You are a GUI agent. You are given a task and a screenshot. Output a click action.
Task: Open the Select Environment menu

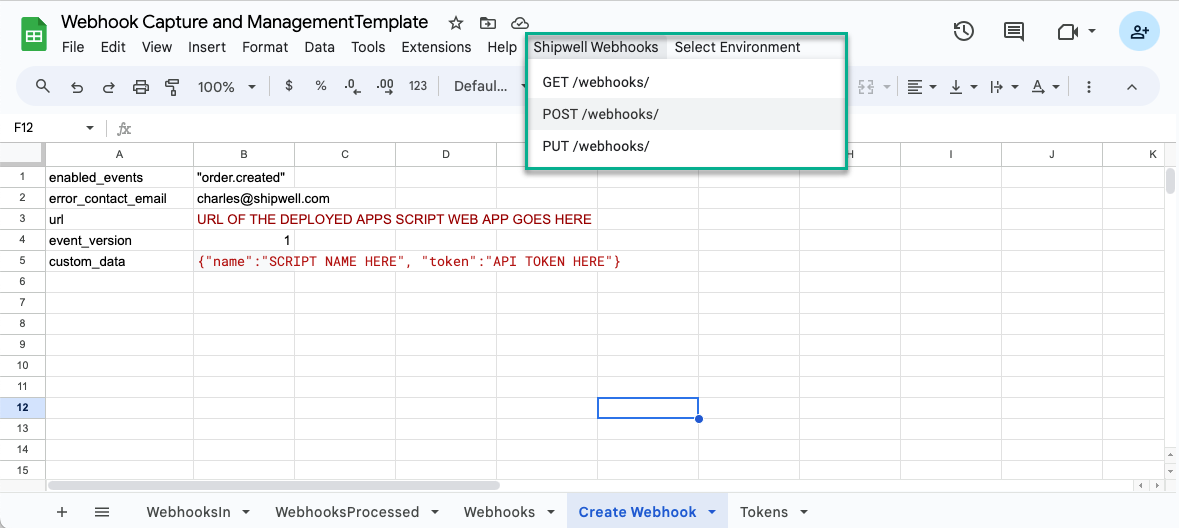737,47
